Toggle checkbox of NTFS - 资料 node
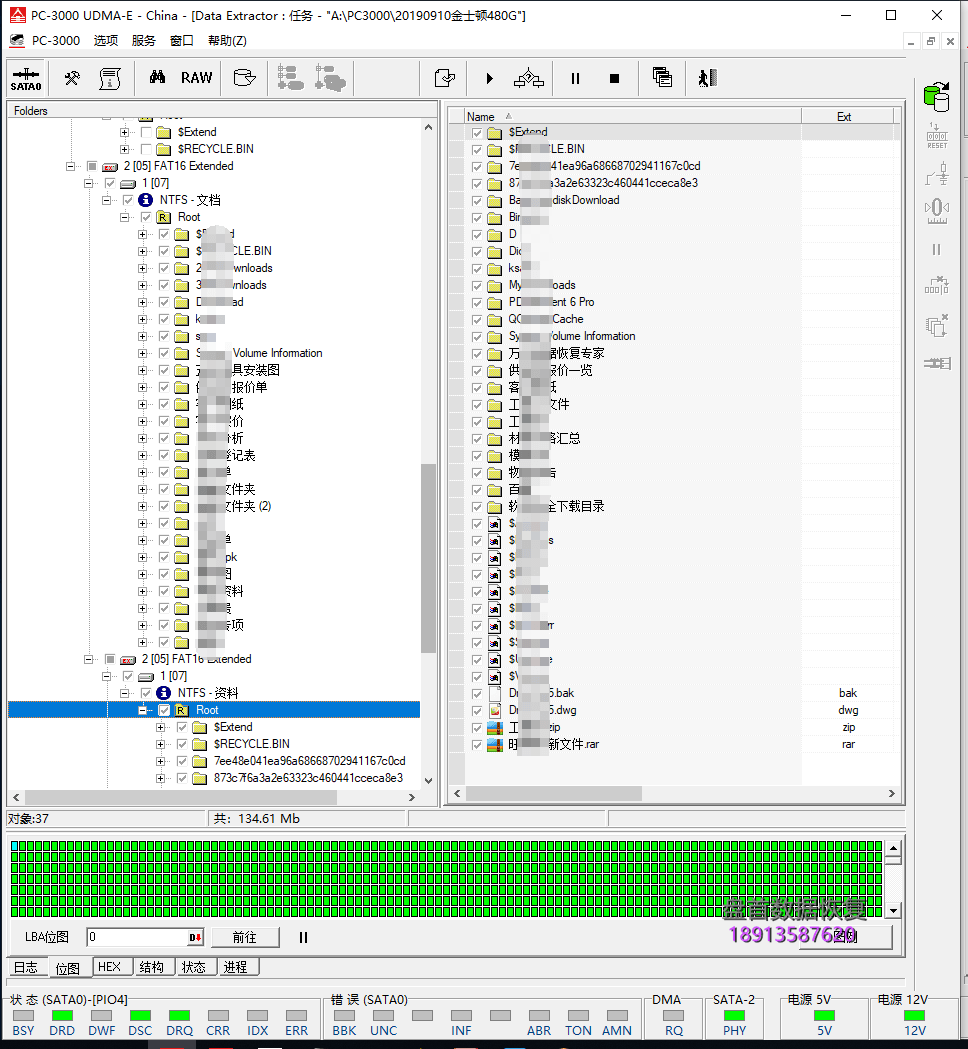Screen dimensions: 968x1049 [146, 693]
